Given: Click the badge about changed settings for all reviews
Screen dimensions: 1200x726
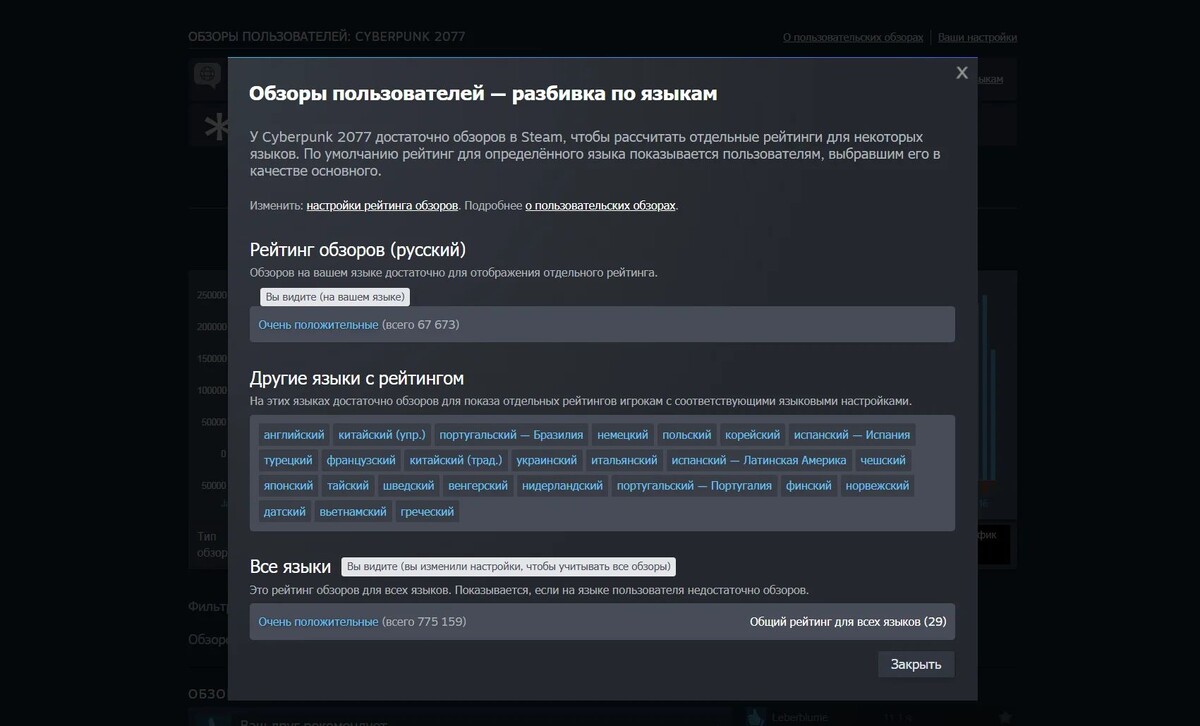Looking at the screenshot, I should tap(508, 566).
